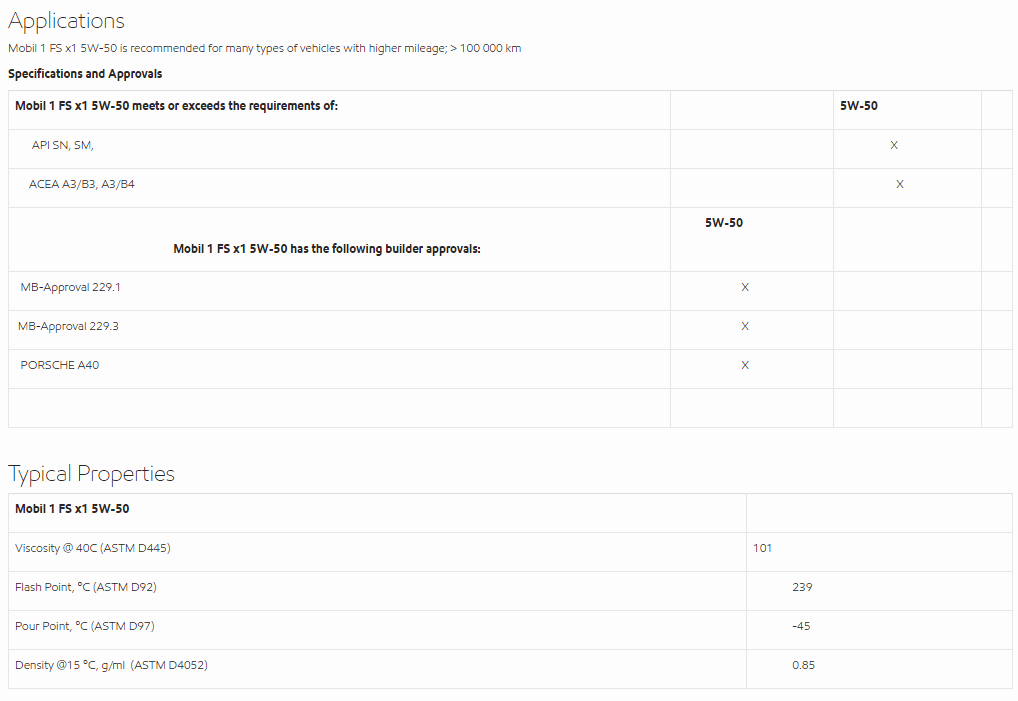Click MB-Approval 229.1 cell
This screenshot has height=701, width=1018.
click(70, 287)
